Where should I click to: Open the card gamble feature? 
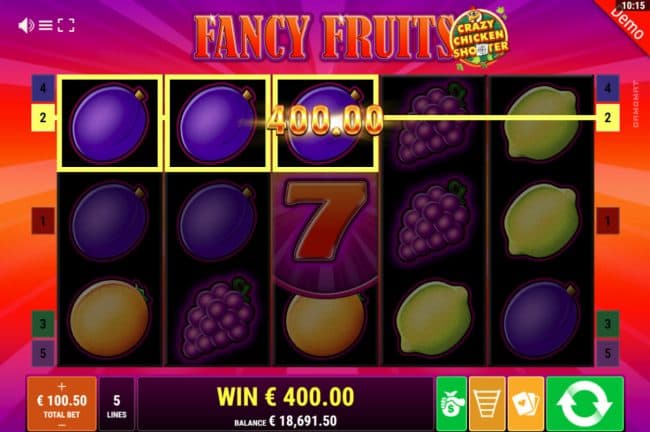point(526,403)
